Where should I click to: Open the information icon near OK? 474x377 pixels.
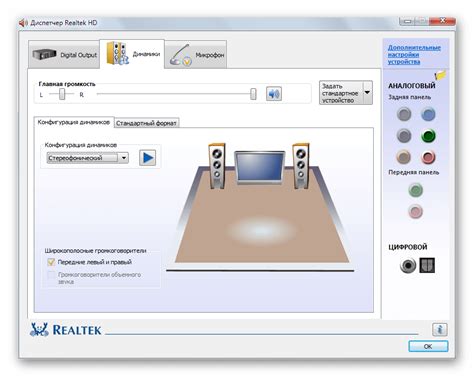tap(440, 330)
